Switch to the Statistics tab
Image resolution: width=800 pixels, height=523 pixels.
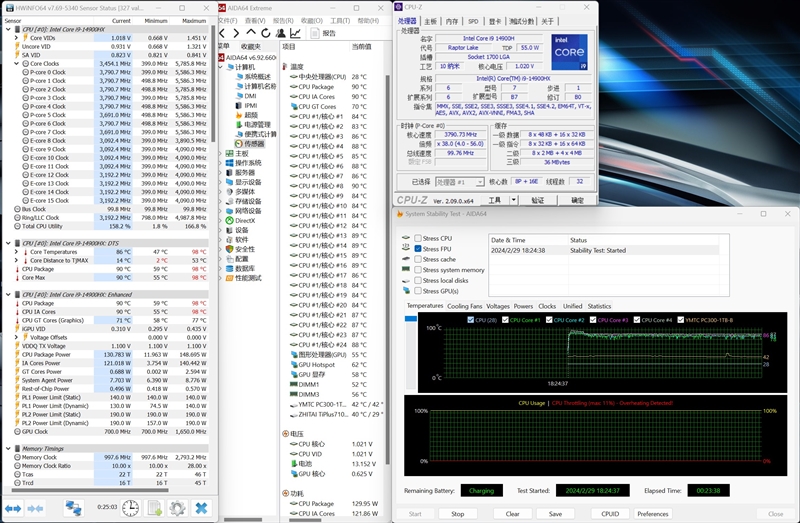pos(599,306)
